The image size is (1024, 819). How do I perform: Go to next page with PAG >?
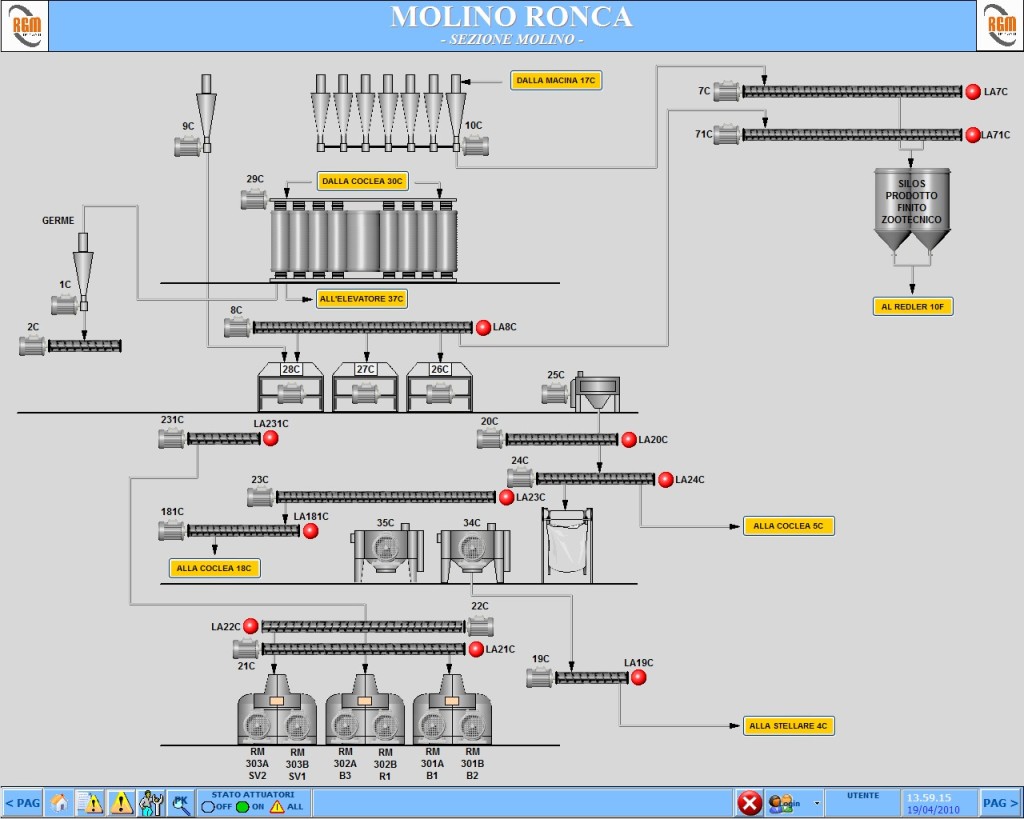tap(1000, 803)
